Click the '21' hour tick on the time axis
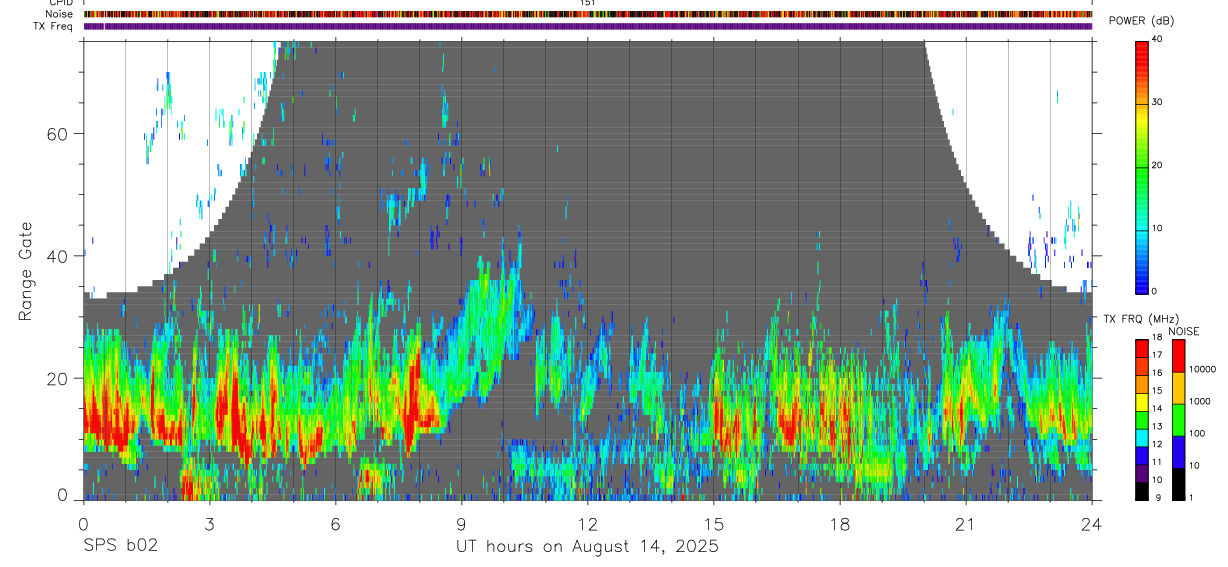 (x=966, y=523)
